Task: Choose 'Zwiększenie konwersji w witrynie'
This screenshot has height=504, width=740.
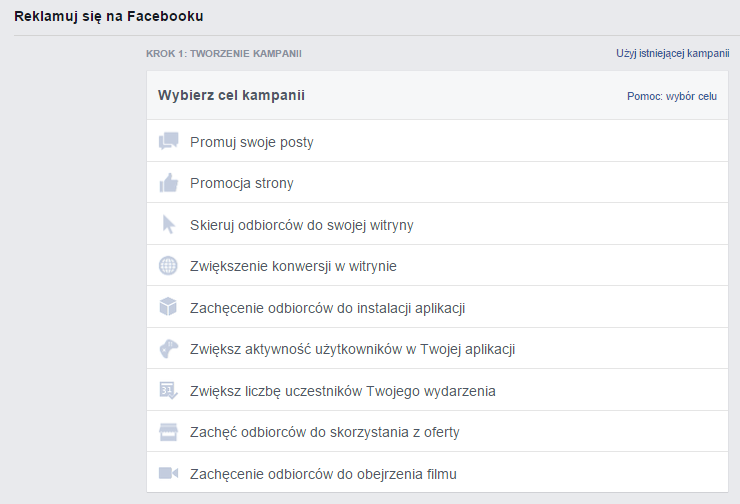Action: point(437,266)
